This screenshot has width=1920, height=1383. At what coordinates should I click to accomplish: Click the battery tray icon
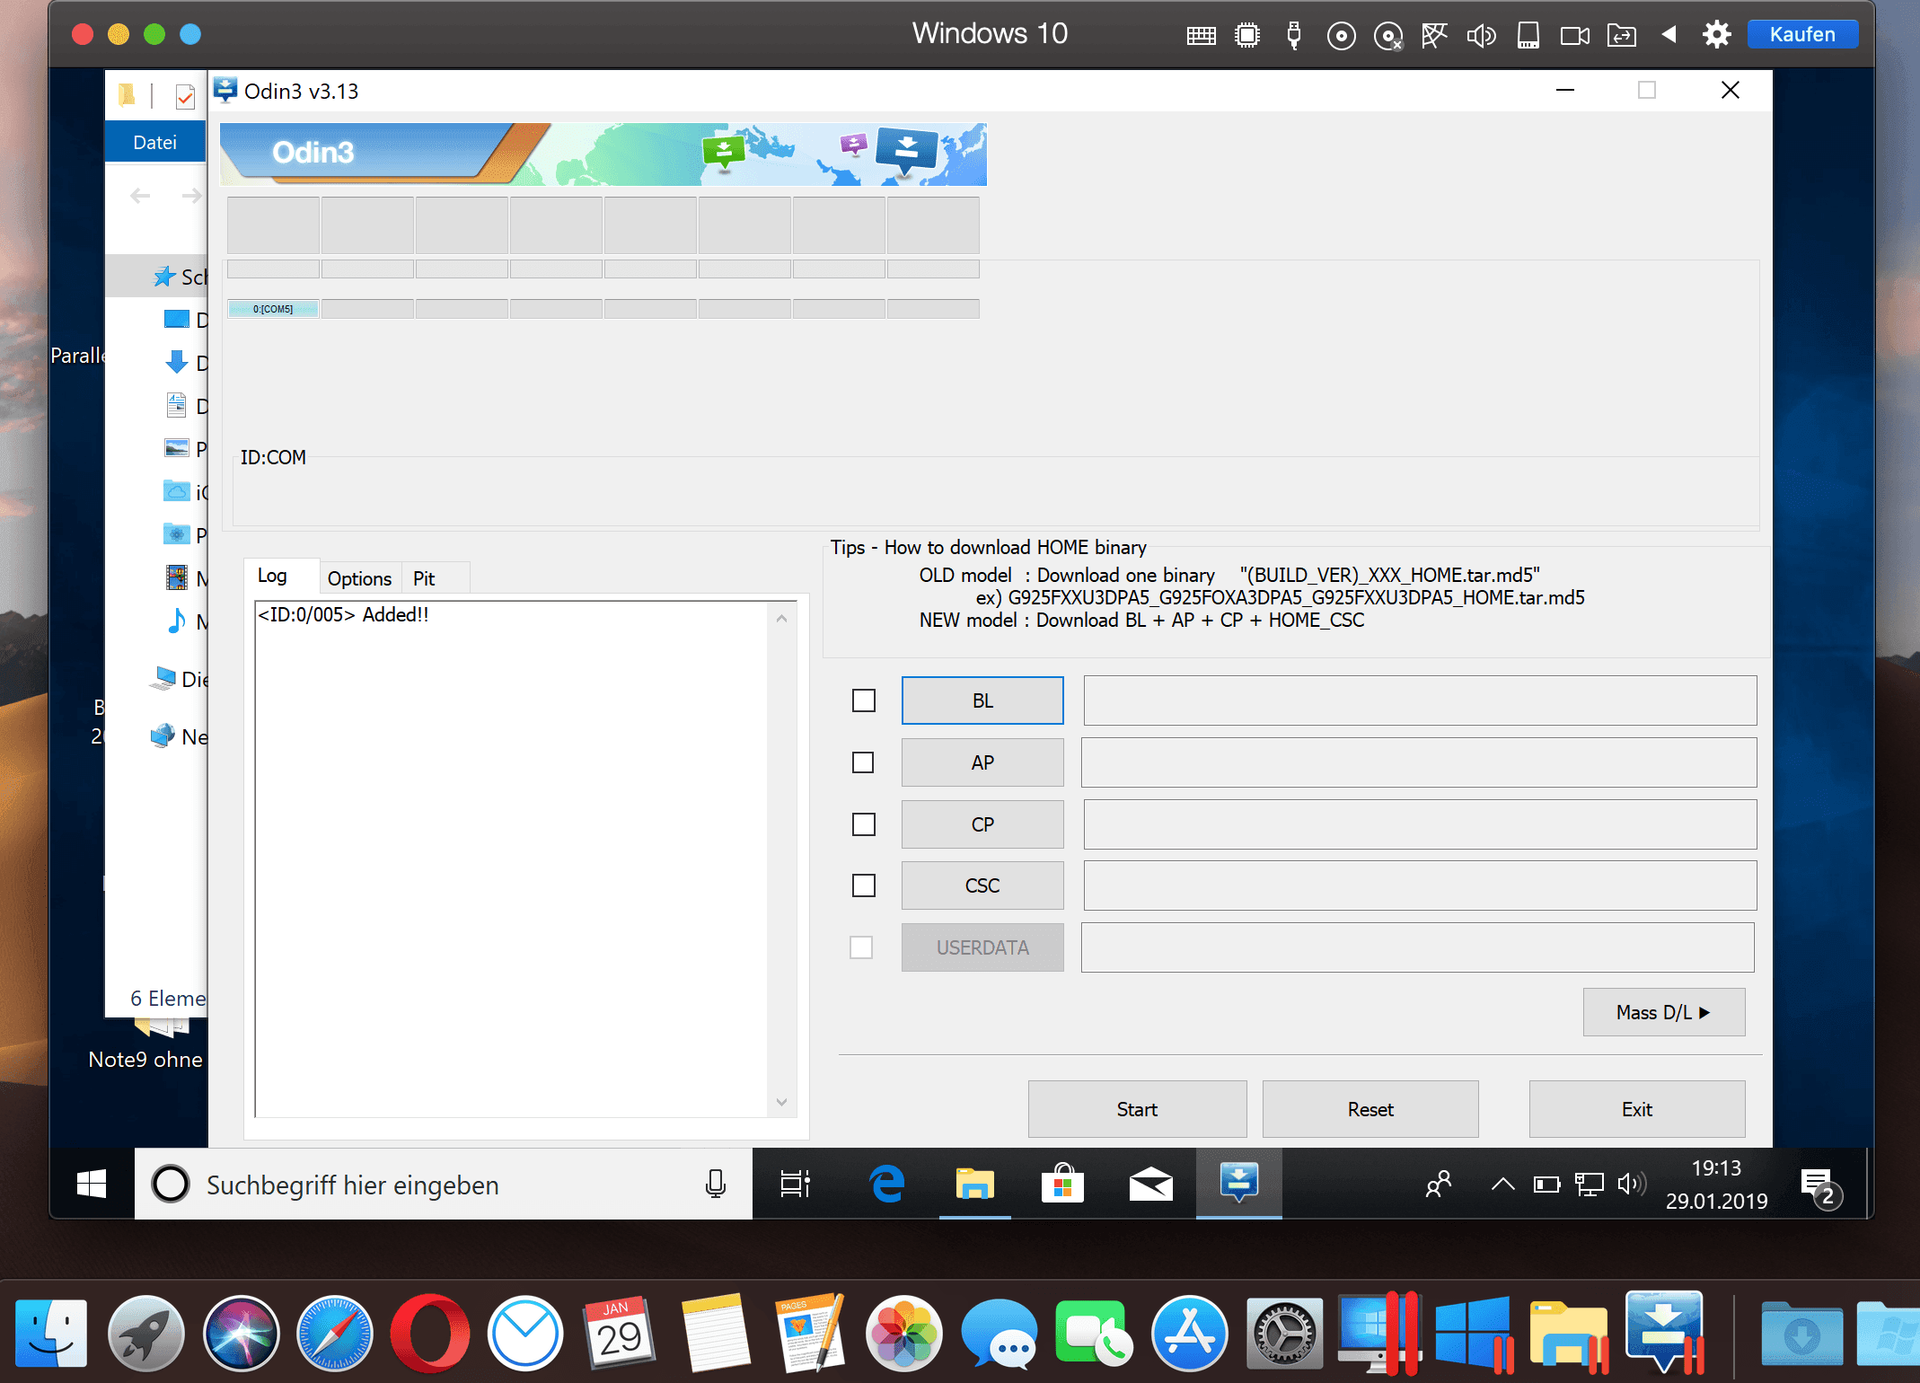(x=1546, y=1184)
